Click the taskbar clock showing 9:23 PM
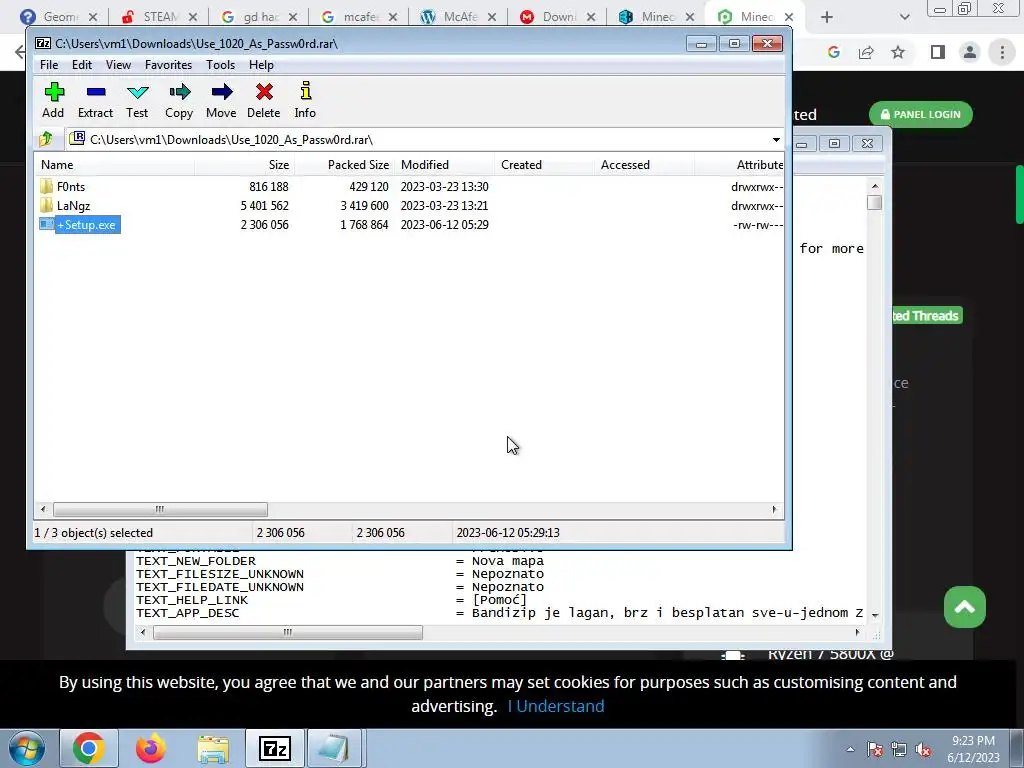 click(973, 749)
